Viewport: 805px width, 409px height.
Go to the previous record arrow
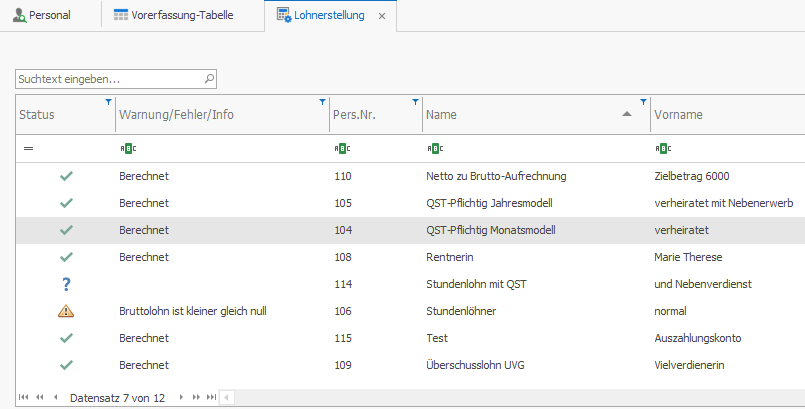point(55,397)
